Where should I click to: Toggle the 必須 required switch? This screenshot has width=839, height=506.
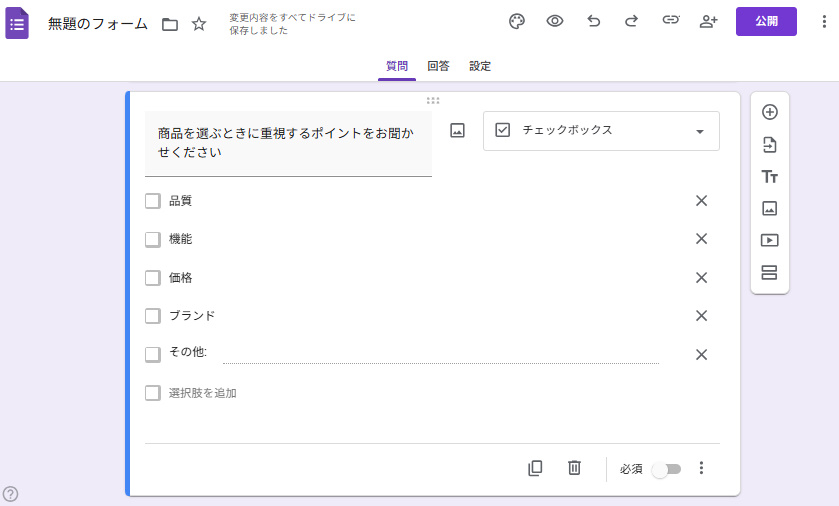(666, 469)
